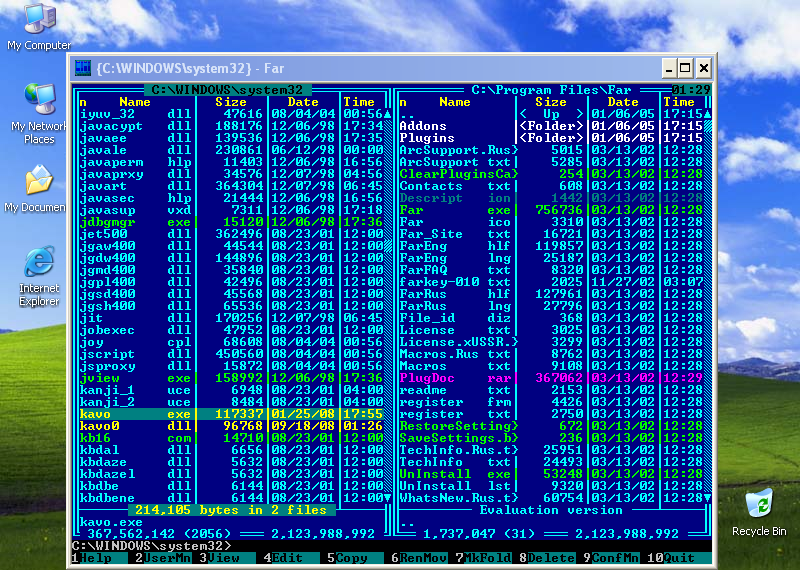Click 8 Delete in the key bar

click(x=547, y=558)
